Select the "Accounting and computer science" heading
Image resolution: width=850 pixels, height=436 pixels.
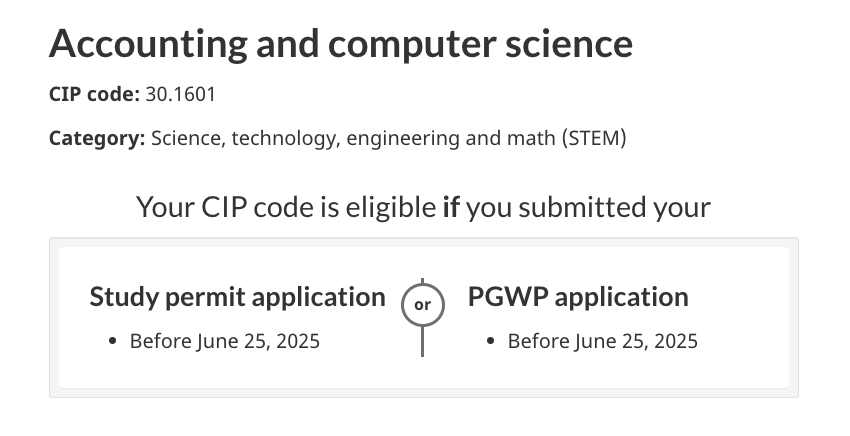coord(341,43)
